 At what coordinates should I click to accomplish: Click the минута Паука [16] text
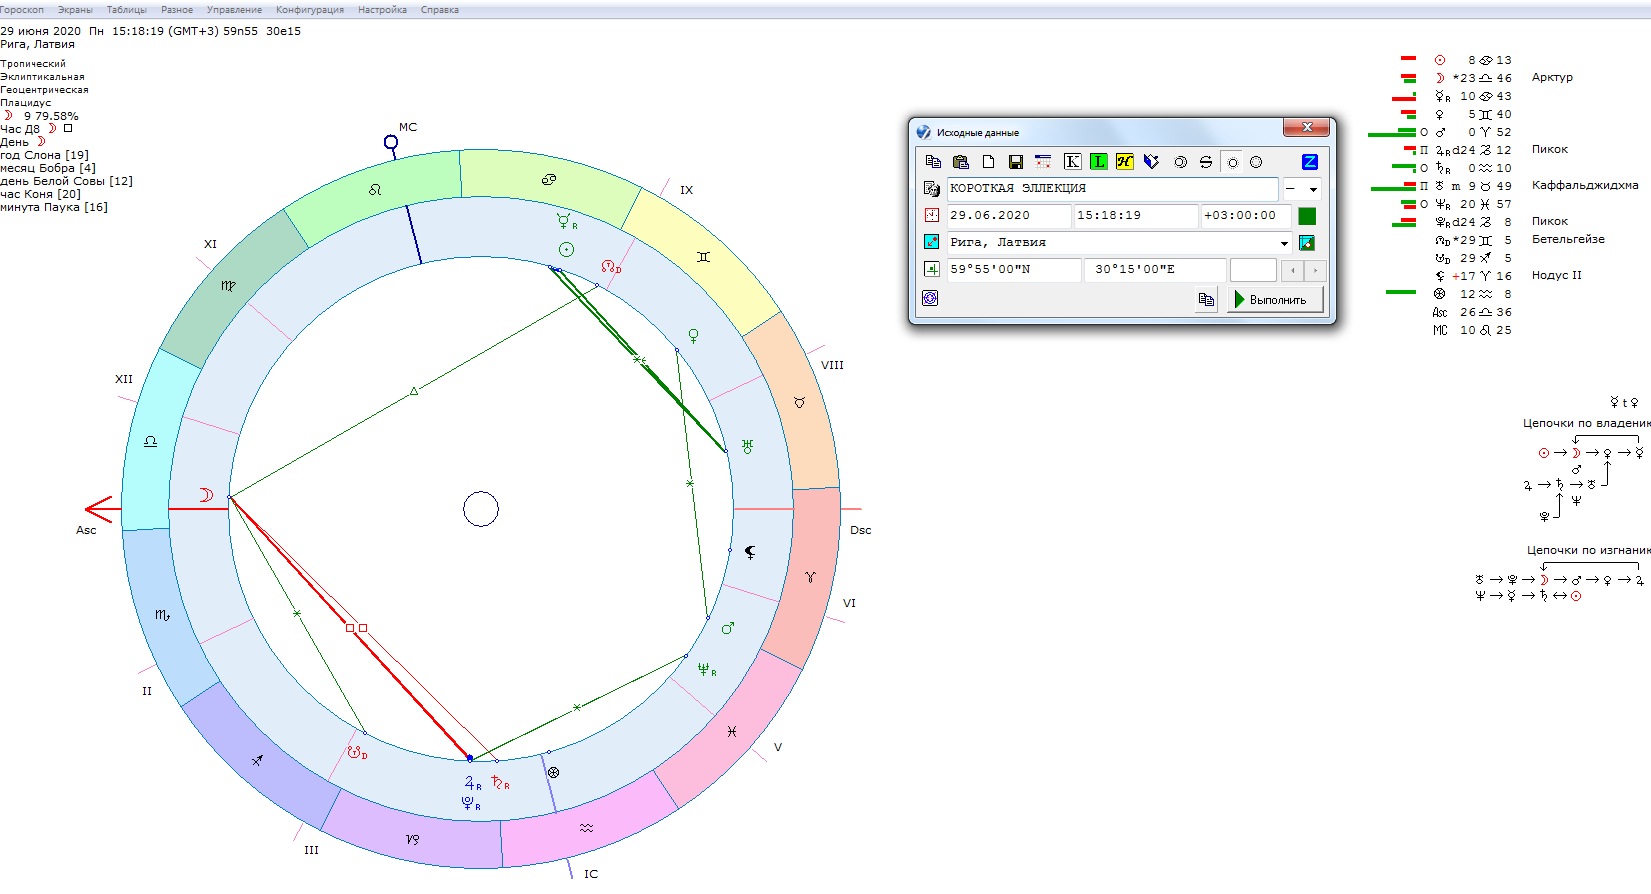point(54,207)
